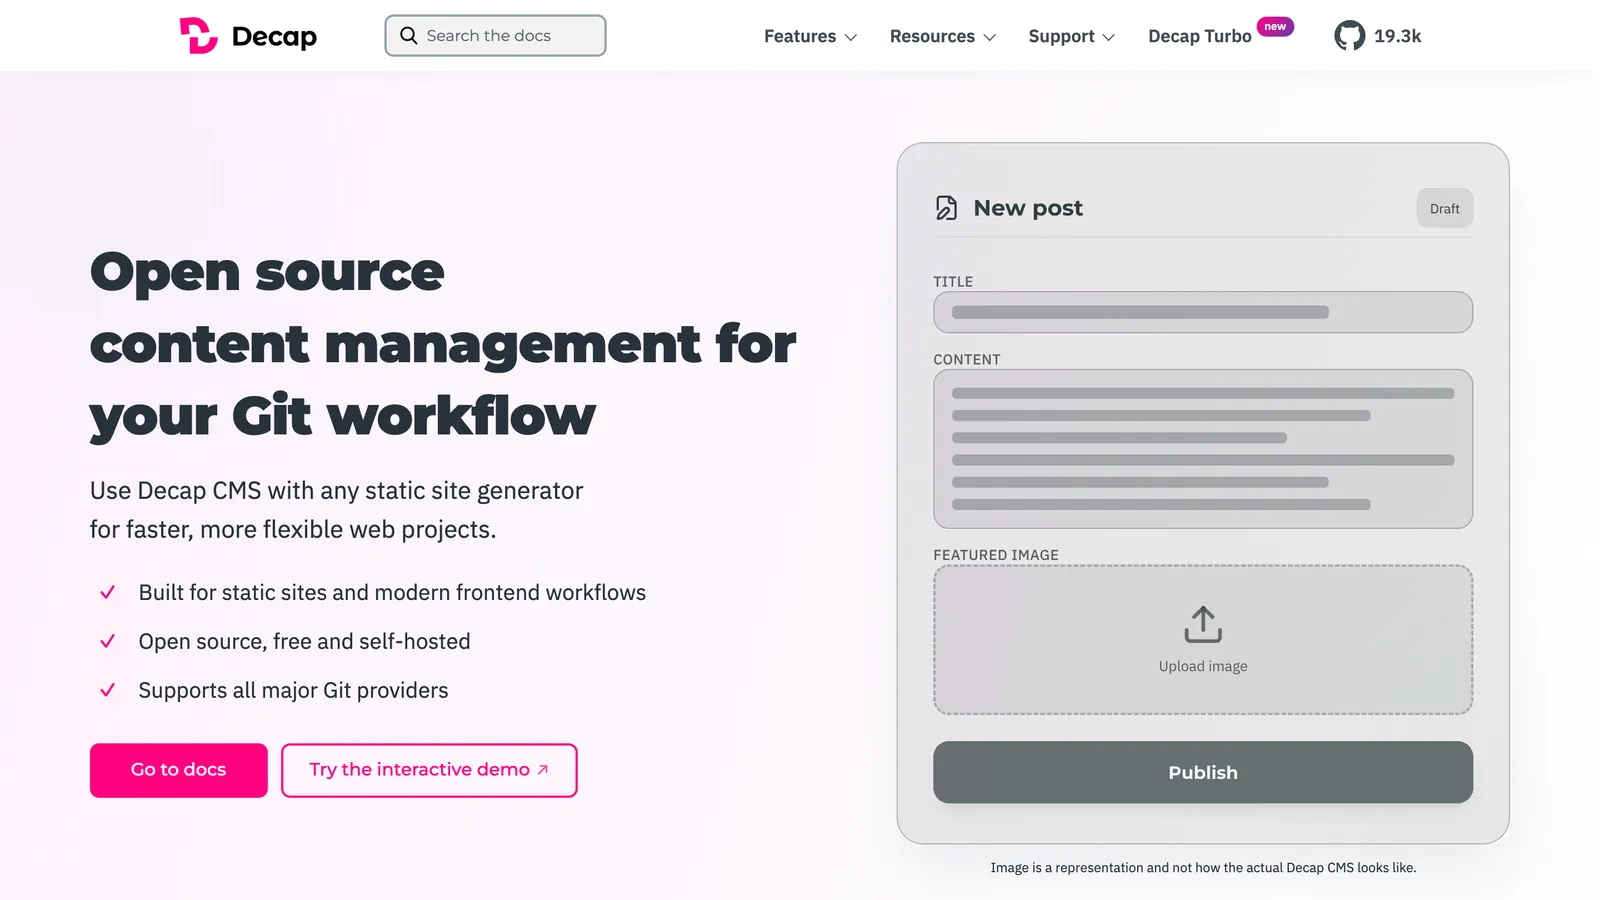The height and width of the screenshot is (900, 1600).
Task: Click the checkmark beside static sites bullet
Action: (108, 592)
